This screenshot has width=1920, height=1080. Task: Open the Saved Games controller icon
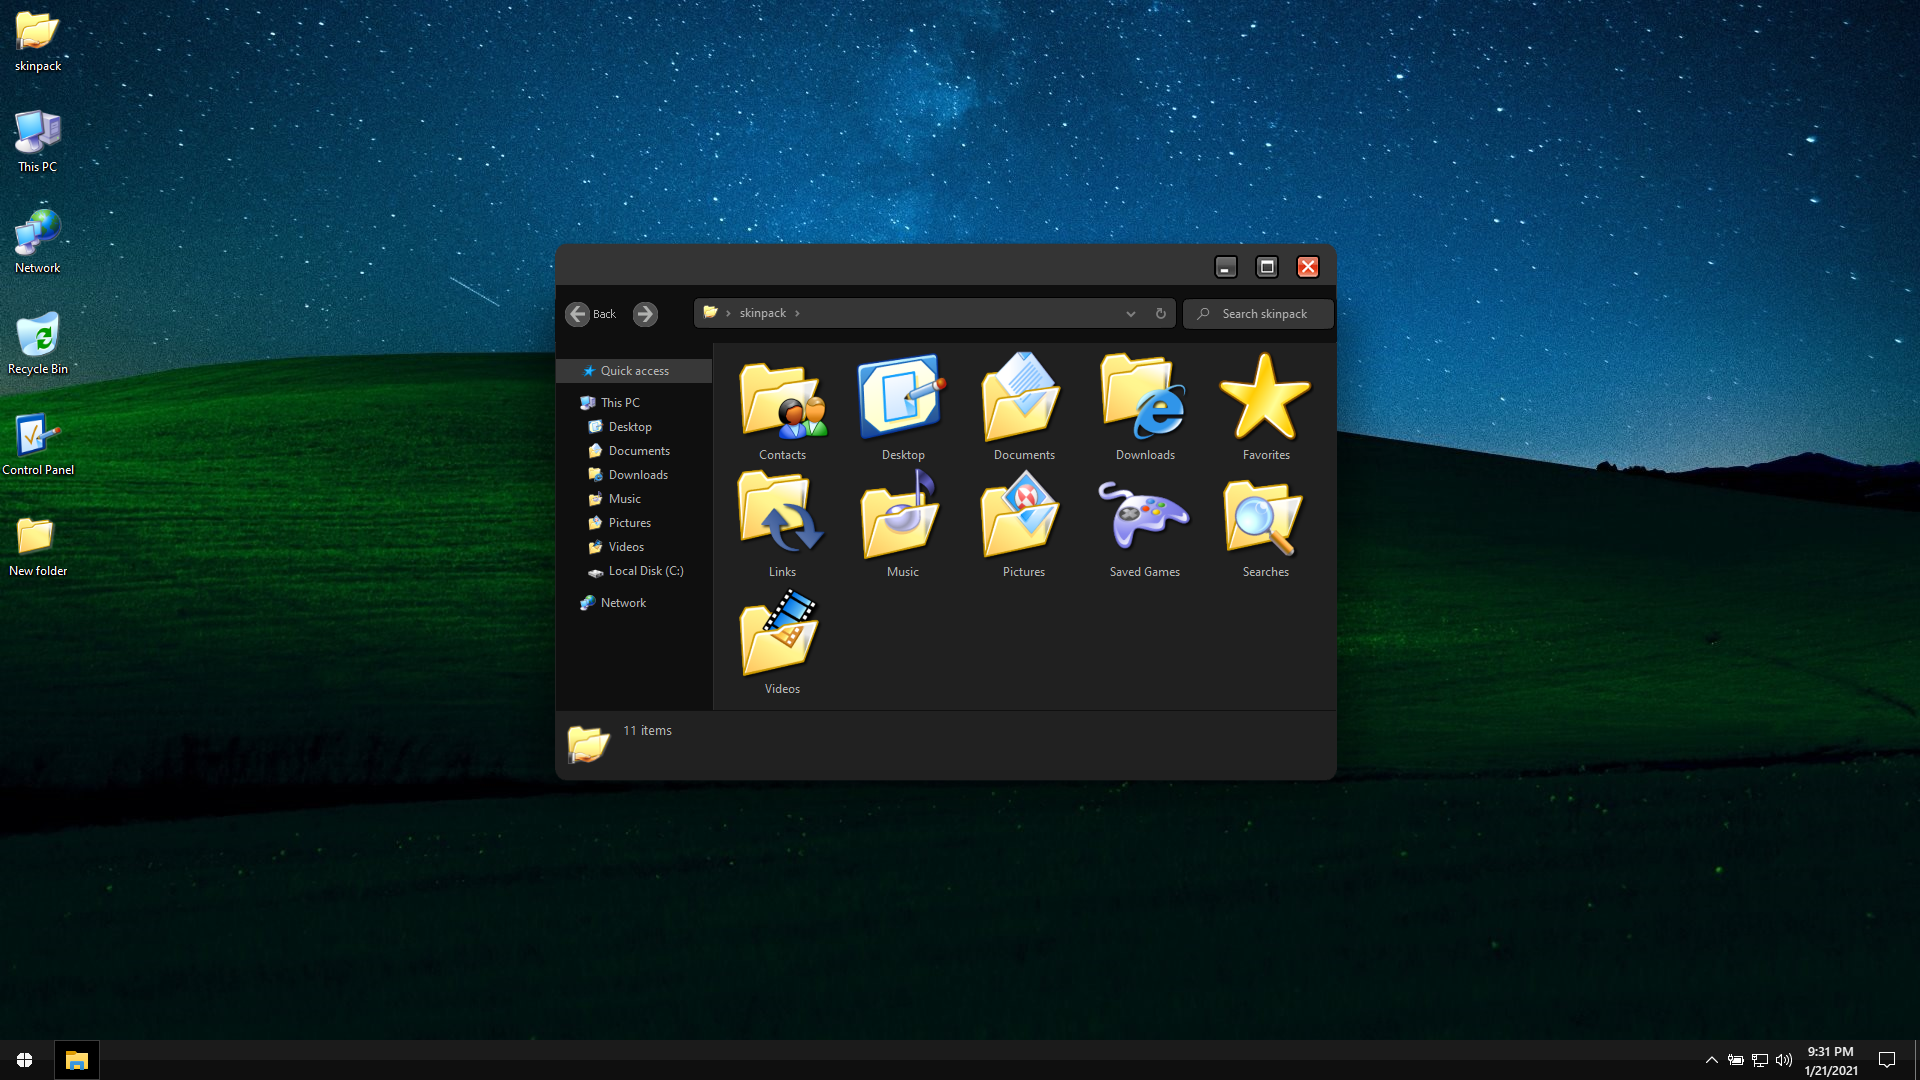point(1144,519)
